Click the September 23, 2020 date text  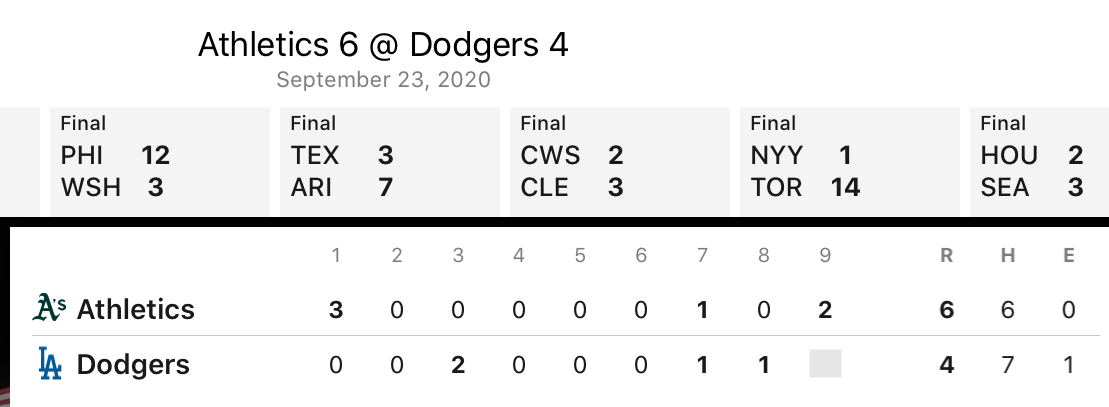pyautogui.click(x=383, y=79)
